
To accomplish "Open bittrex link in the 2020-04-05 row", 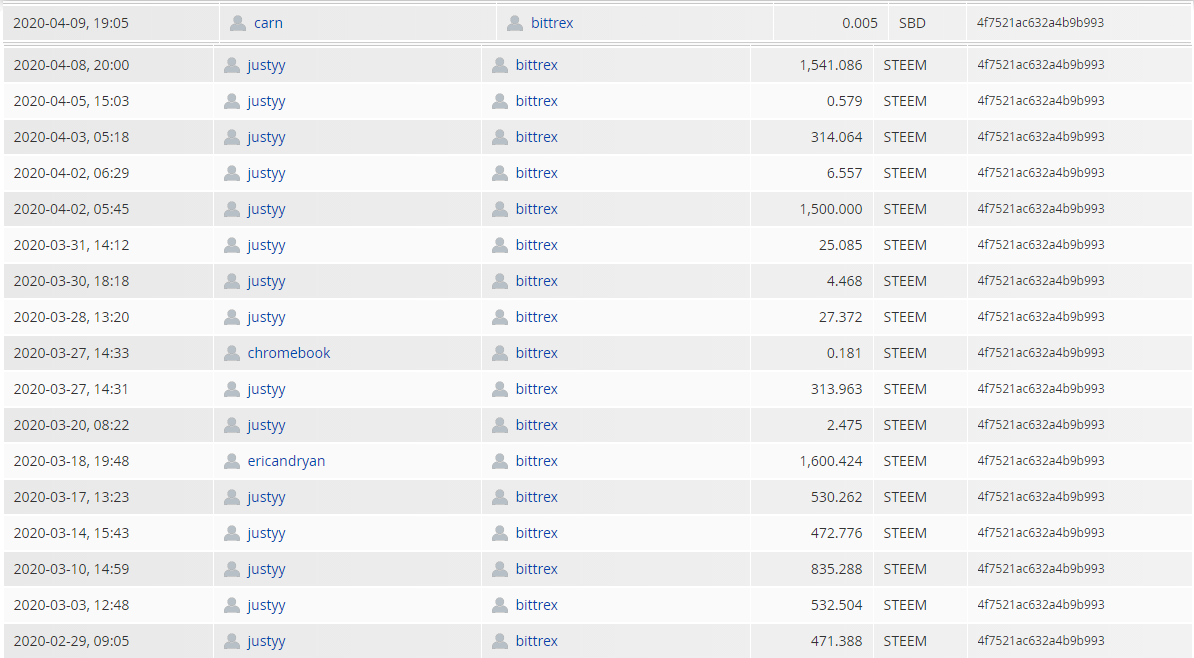I will tap(537, 101).
